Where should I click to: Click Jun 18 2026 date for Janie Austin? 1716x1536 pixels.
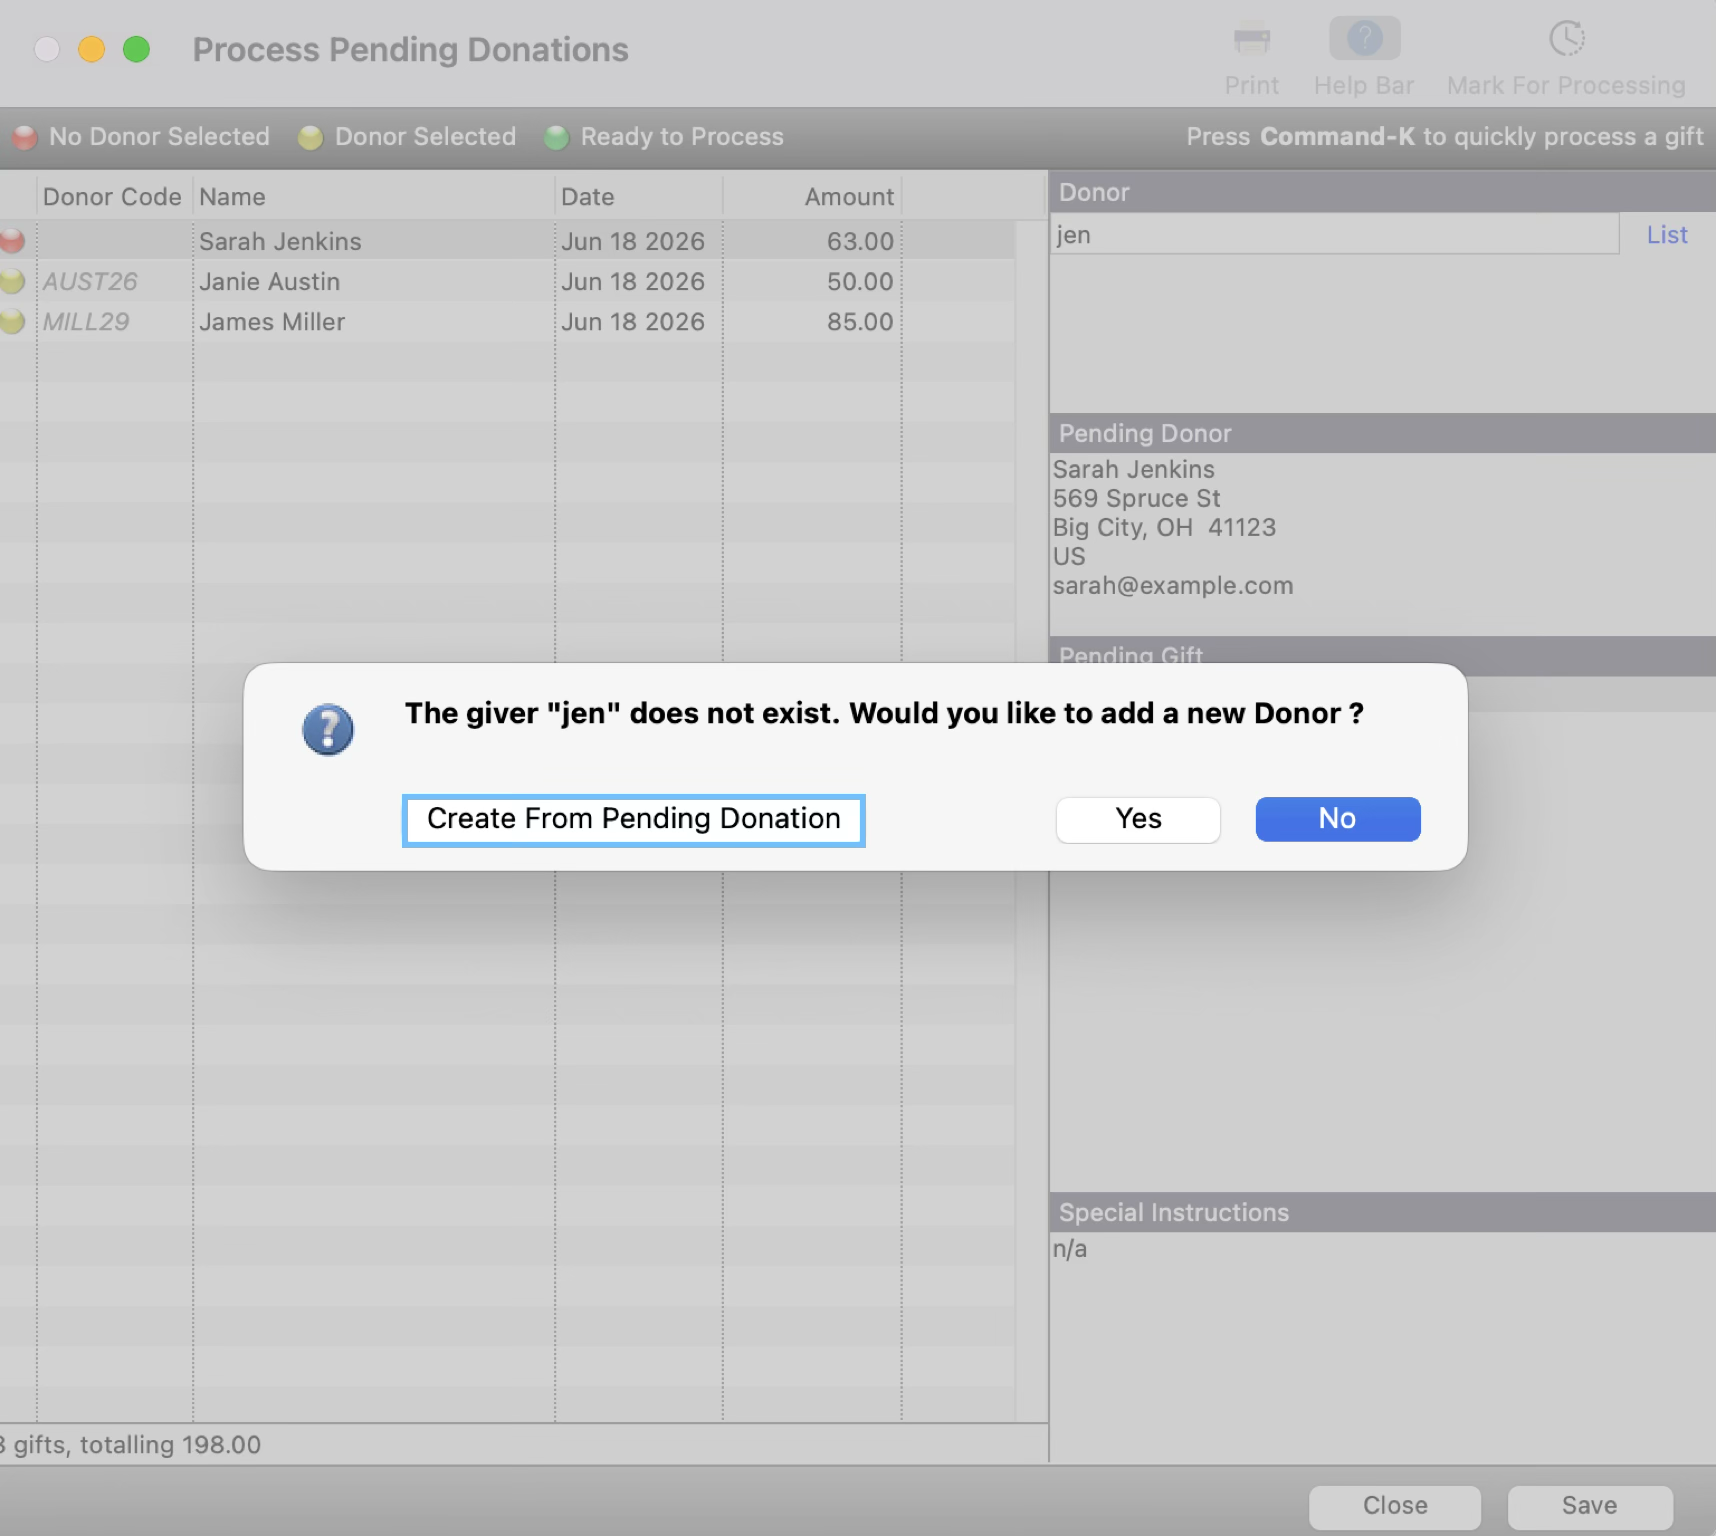click(633, 281)
